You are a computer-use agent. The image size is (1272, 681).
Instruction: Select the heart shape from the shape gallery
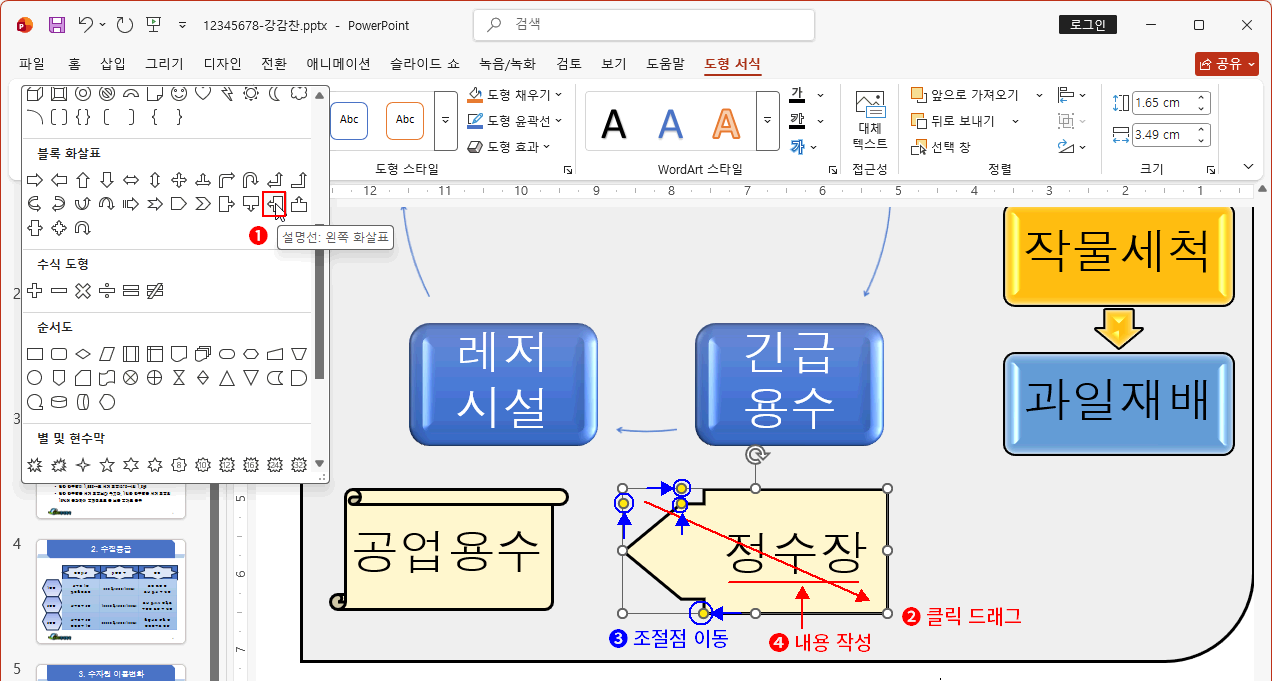(x=203, y=94)
